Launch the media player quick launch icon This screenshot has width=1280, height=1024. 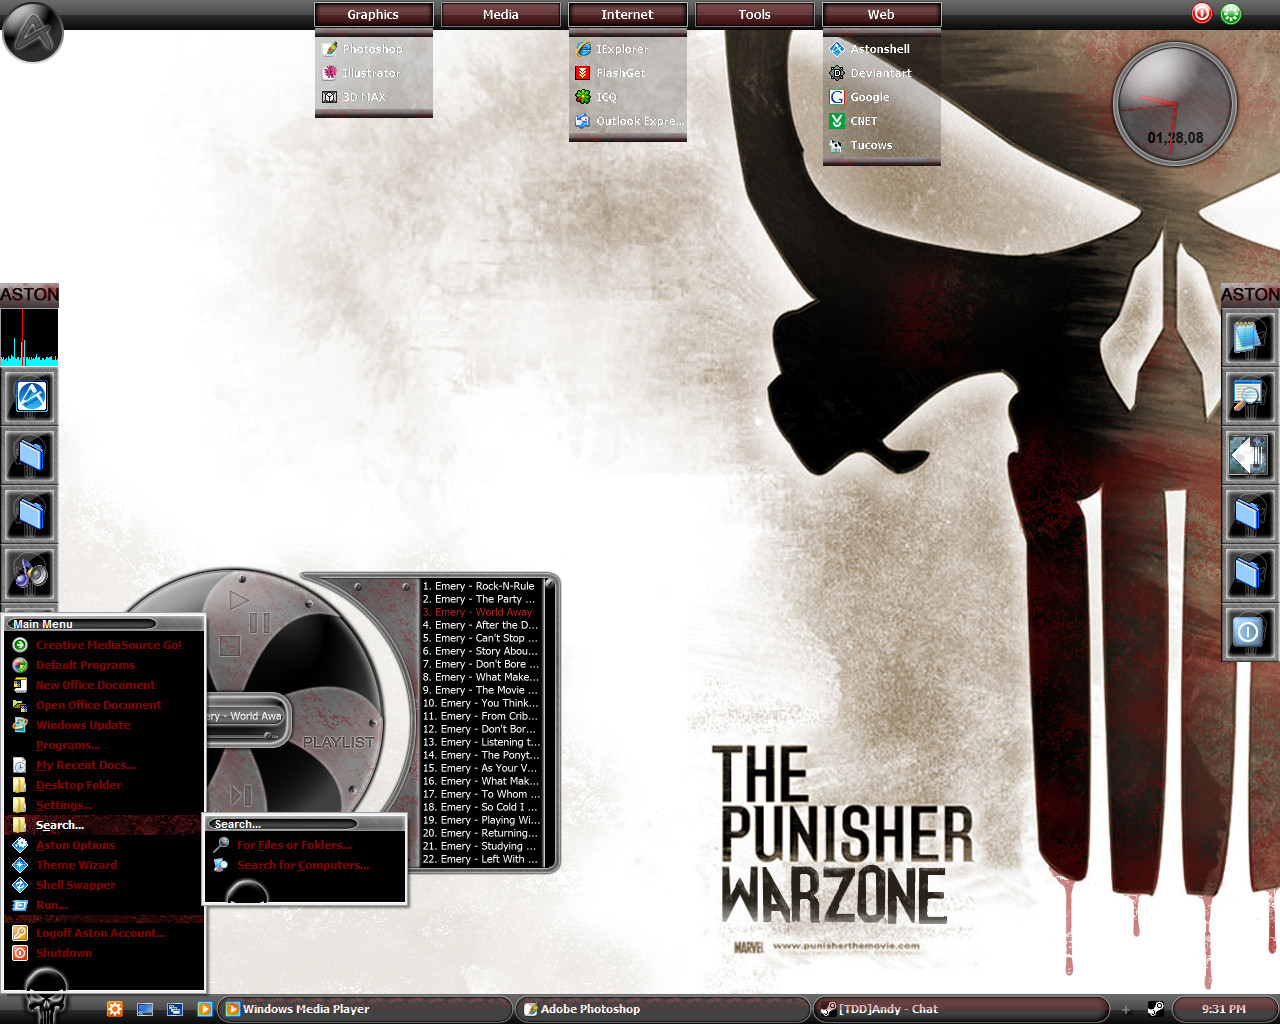click(x=205, y=1009)
